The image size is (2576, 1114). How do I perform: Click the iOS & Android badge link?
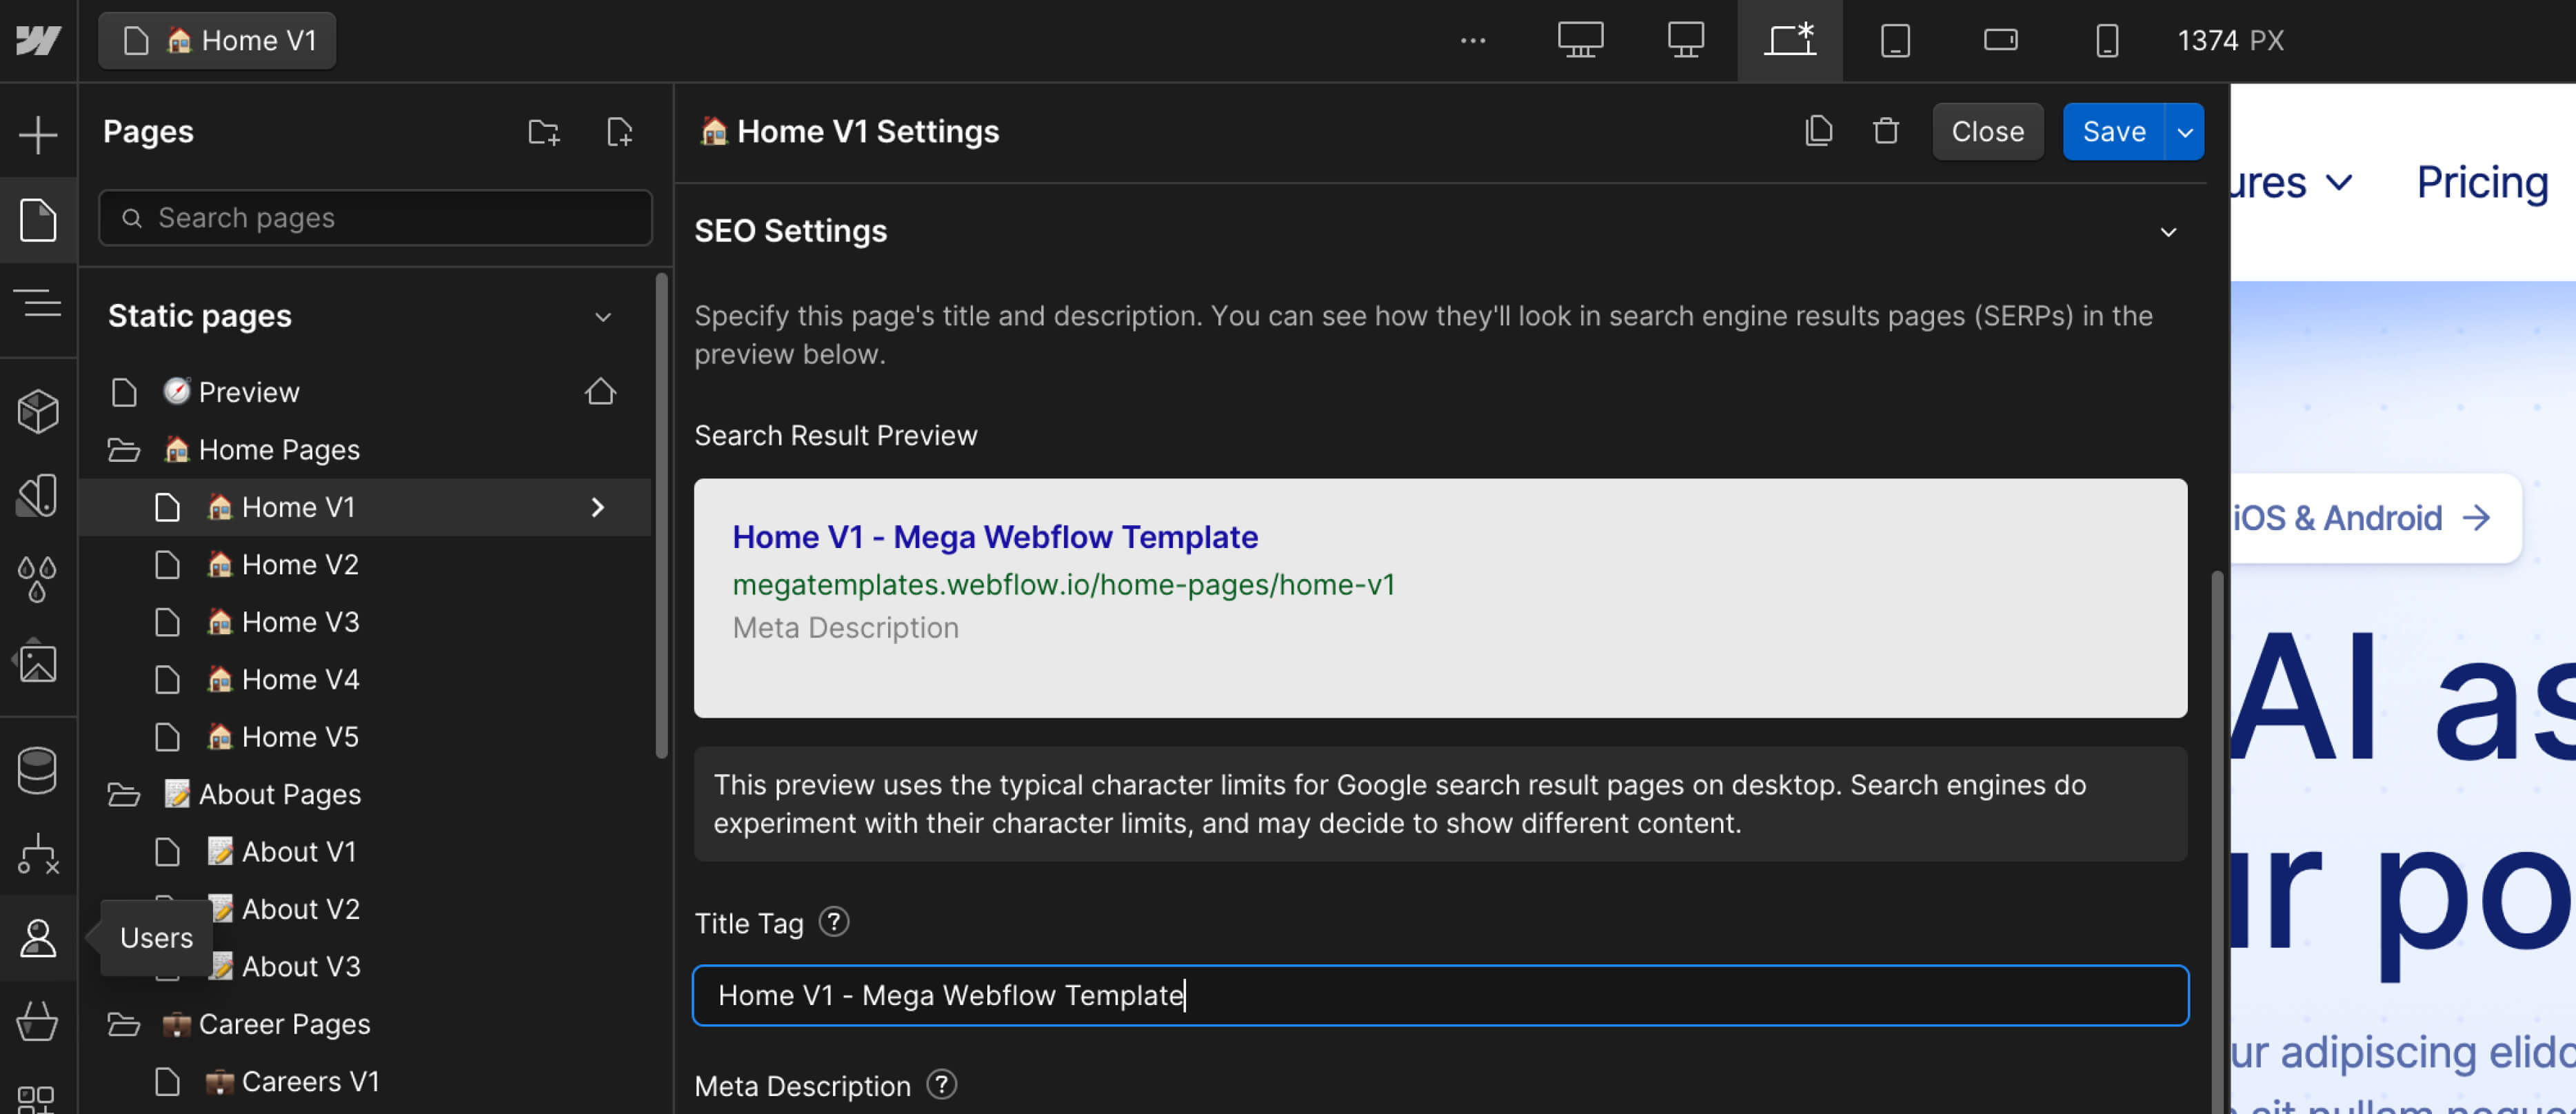tap(2375, 518)
